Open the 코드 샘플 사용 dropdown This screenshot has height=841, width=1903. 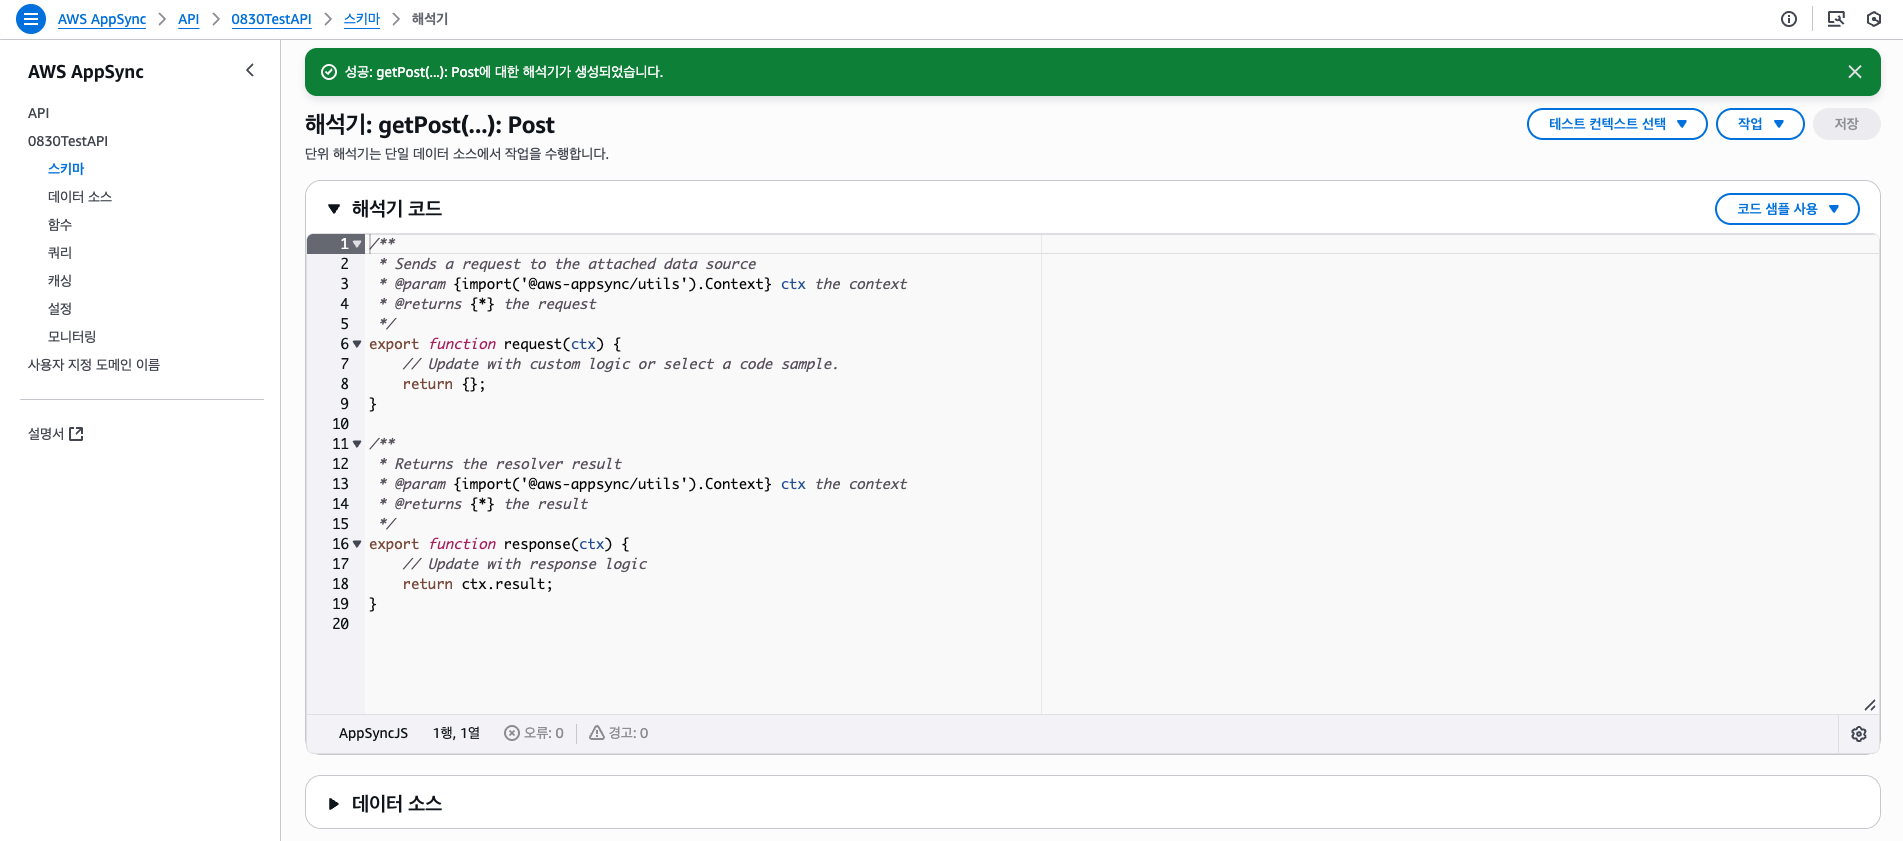click(x=1787, y=209)
